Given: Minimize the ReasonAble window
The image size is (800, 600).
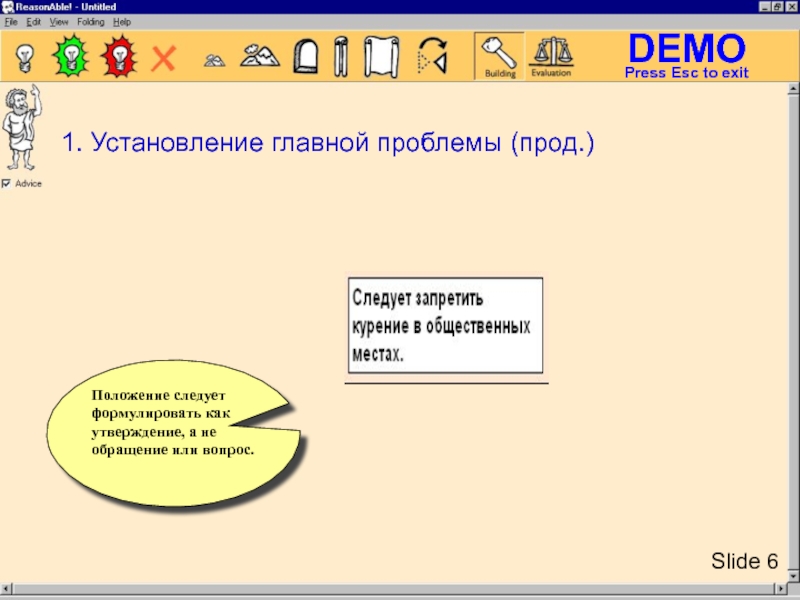Looking at the screenshot, I should (765, 7).
